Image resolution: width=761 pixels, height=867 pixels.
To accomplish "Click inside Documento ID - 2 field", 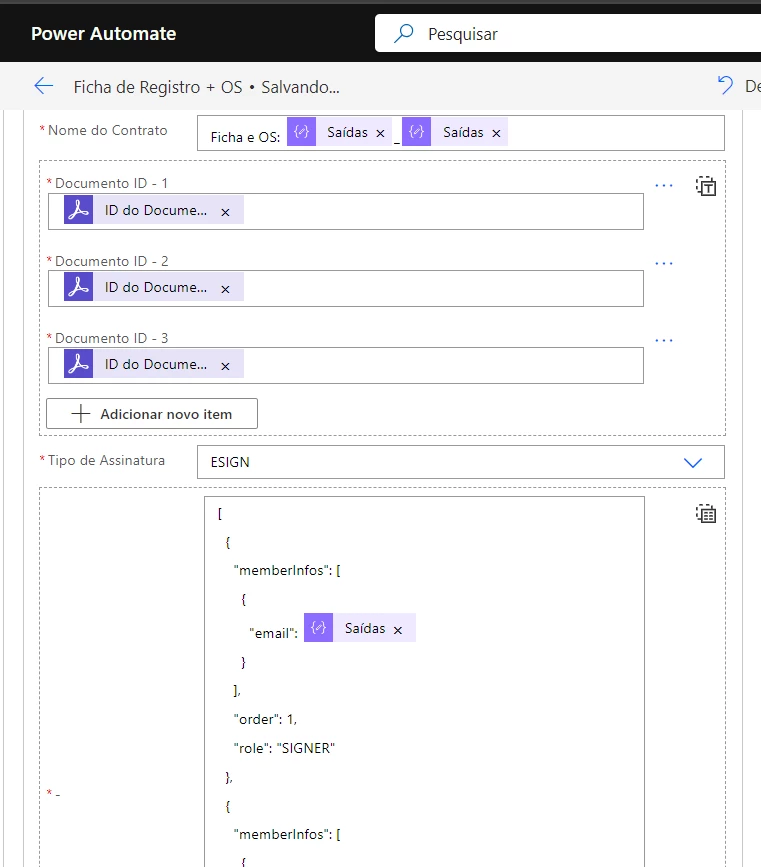I will (346, 288).
